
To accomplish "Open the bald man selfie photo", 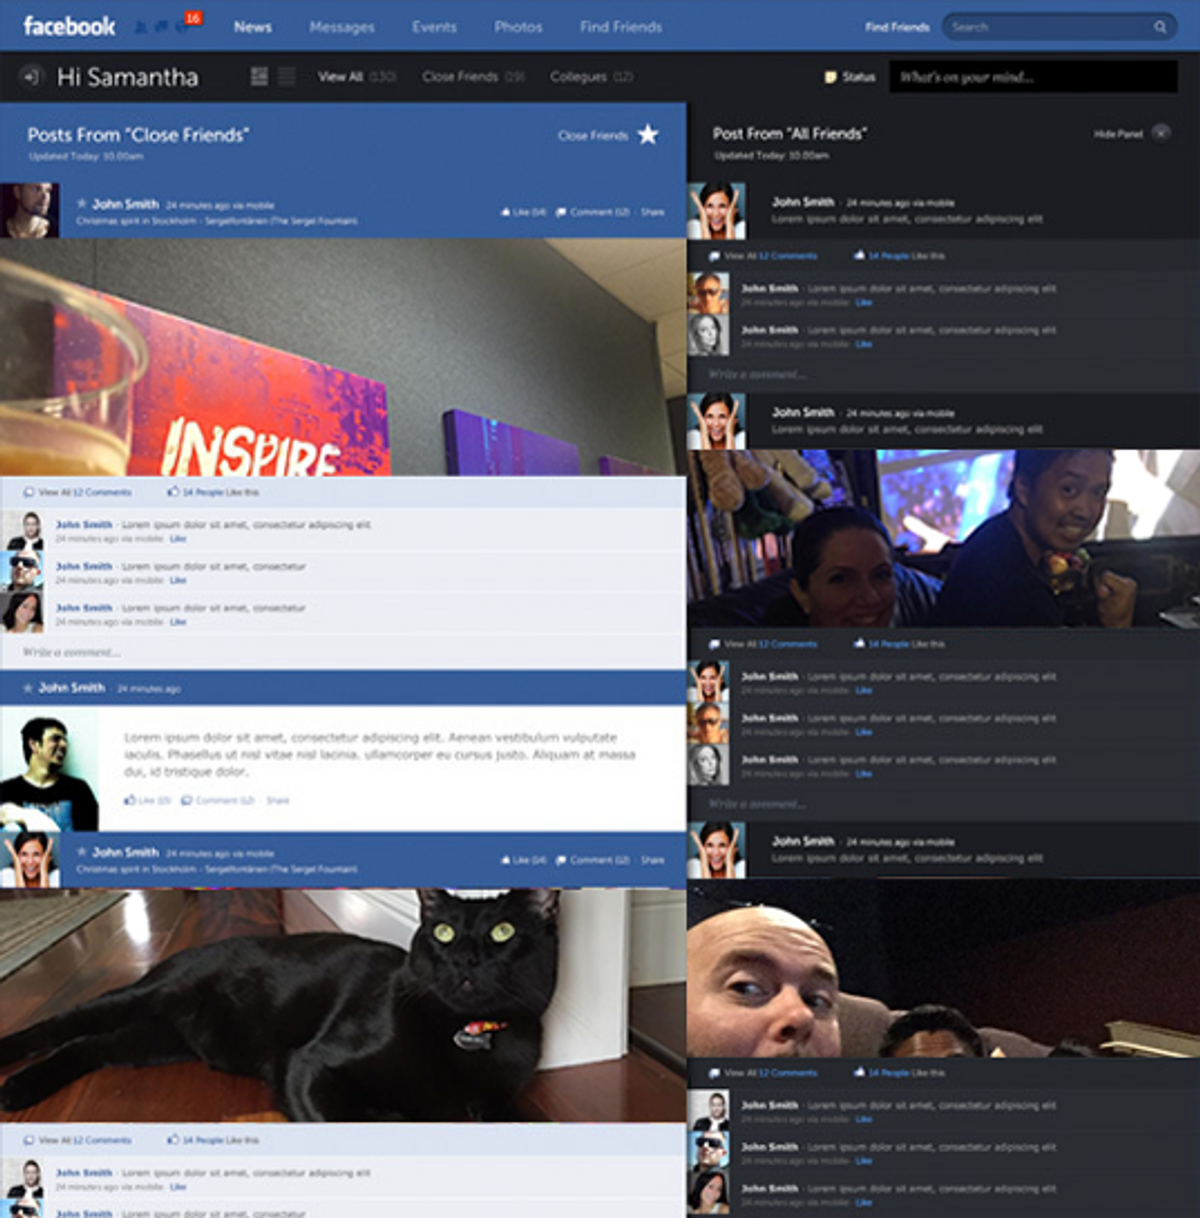I will click(x=944, y=968).
